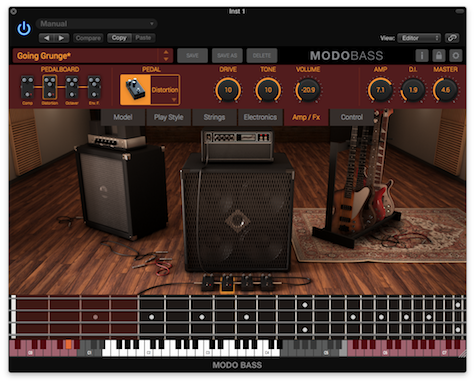Switch to the Amp / Fx tab
475x383 pixels.
(306, 117)
